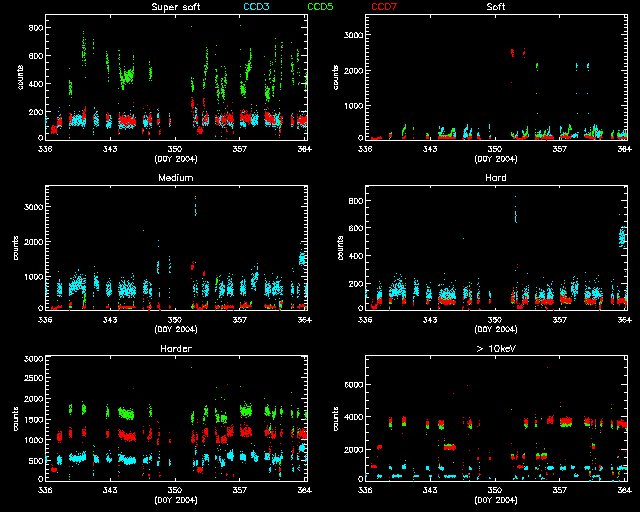
Task: Click "(DOY 2004)" label under Medium plot
Action: pos(176,329)
